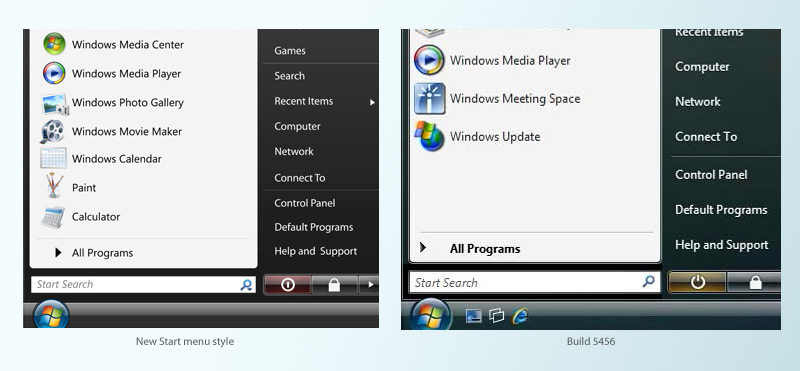Click 'Windows Movie Maker' label text
The height and width of the screenshot is (371, 800).
(127, 132)
